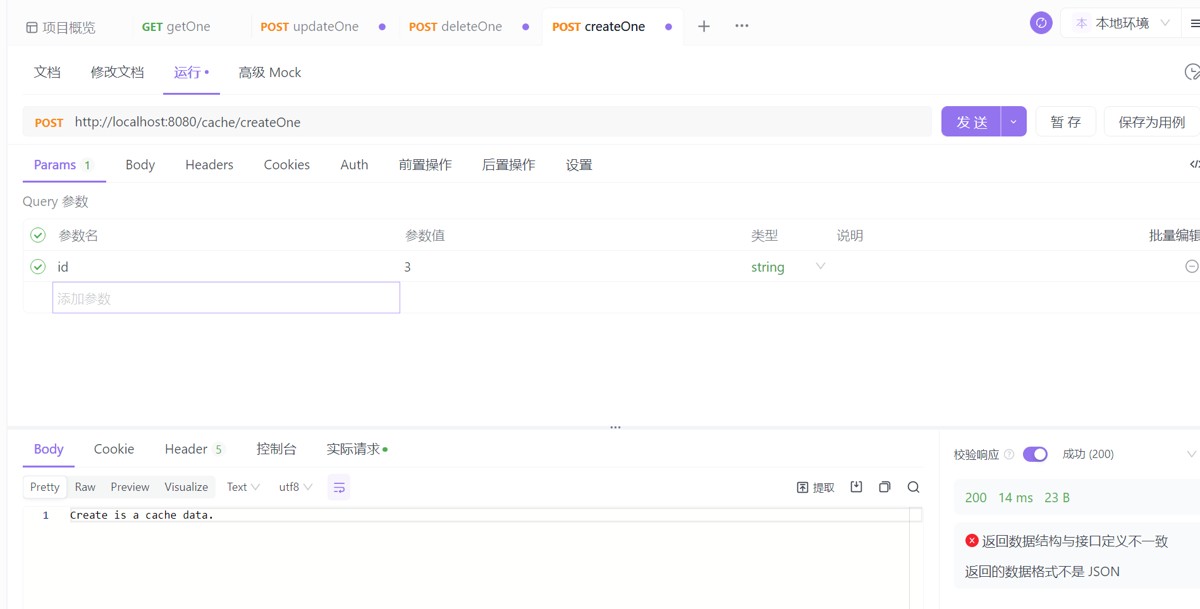Toggle the 校验响应 switch

tap(1035, 454)
